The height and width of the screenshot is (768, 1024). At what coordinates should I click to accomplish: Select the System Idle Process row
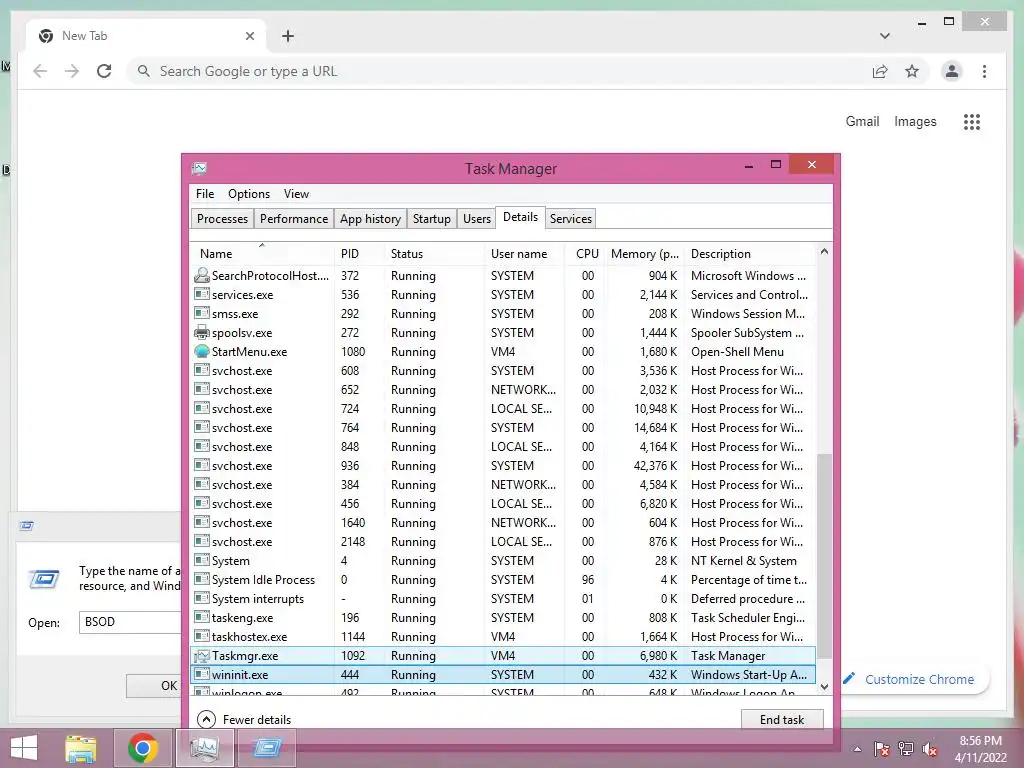point(503,580)
